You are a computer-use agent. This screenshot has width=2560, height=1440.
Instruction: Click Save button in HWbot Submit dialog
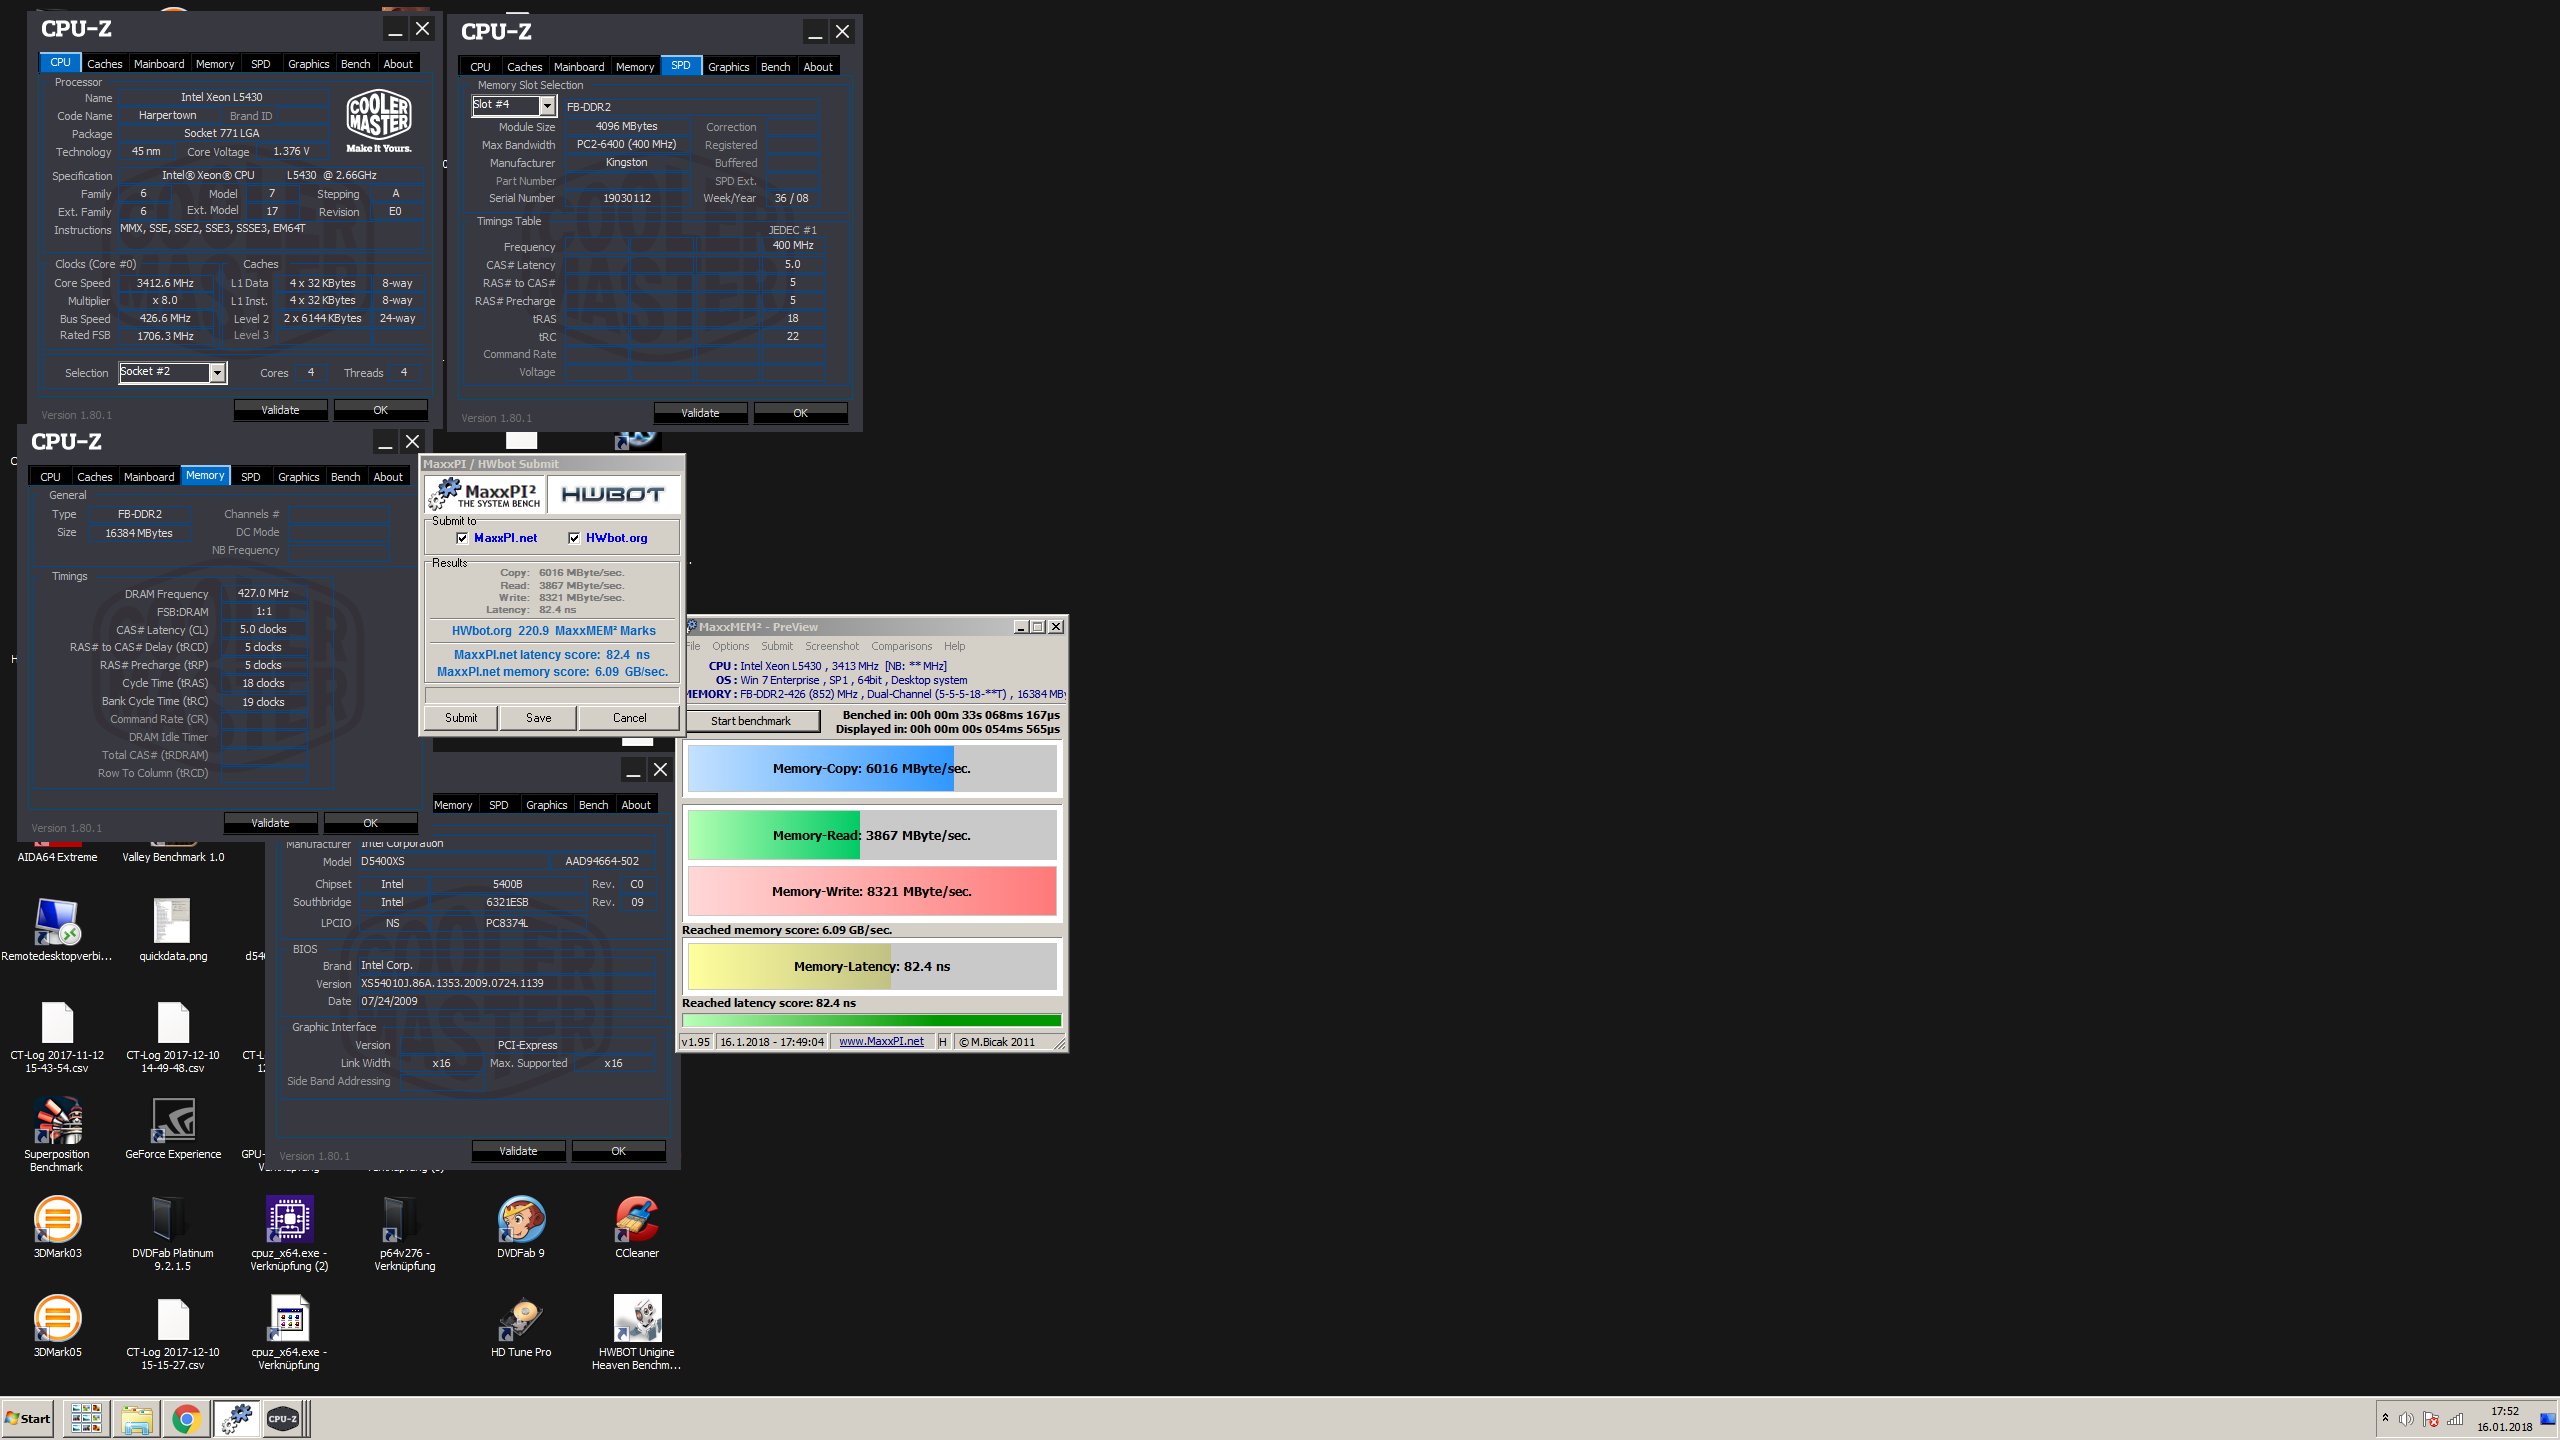(x=539, y=718)
